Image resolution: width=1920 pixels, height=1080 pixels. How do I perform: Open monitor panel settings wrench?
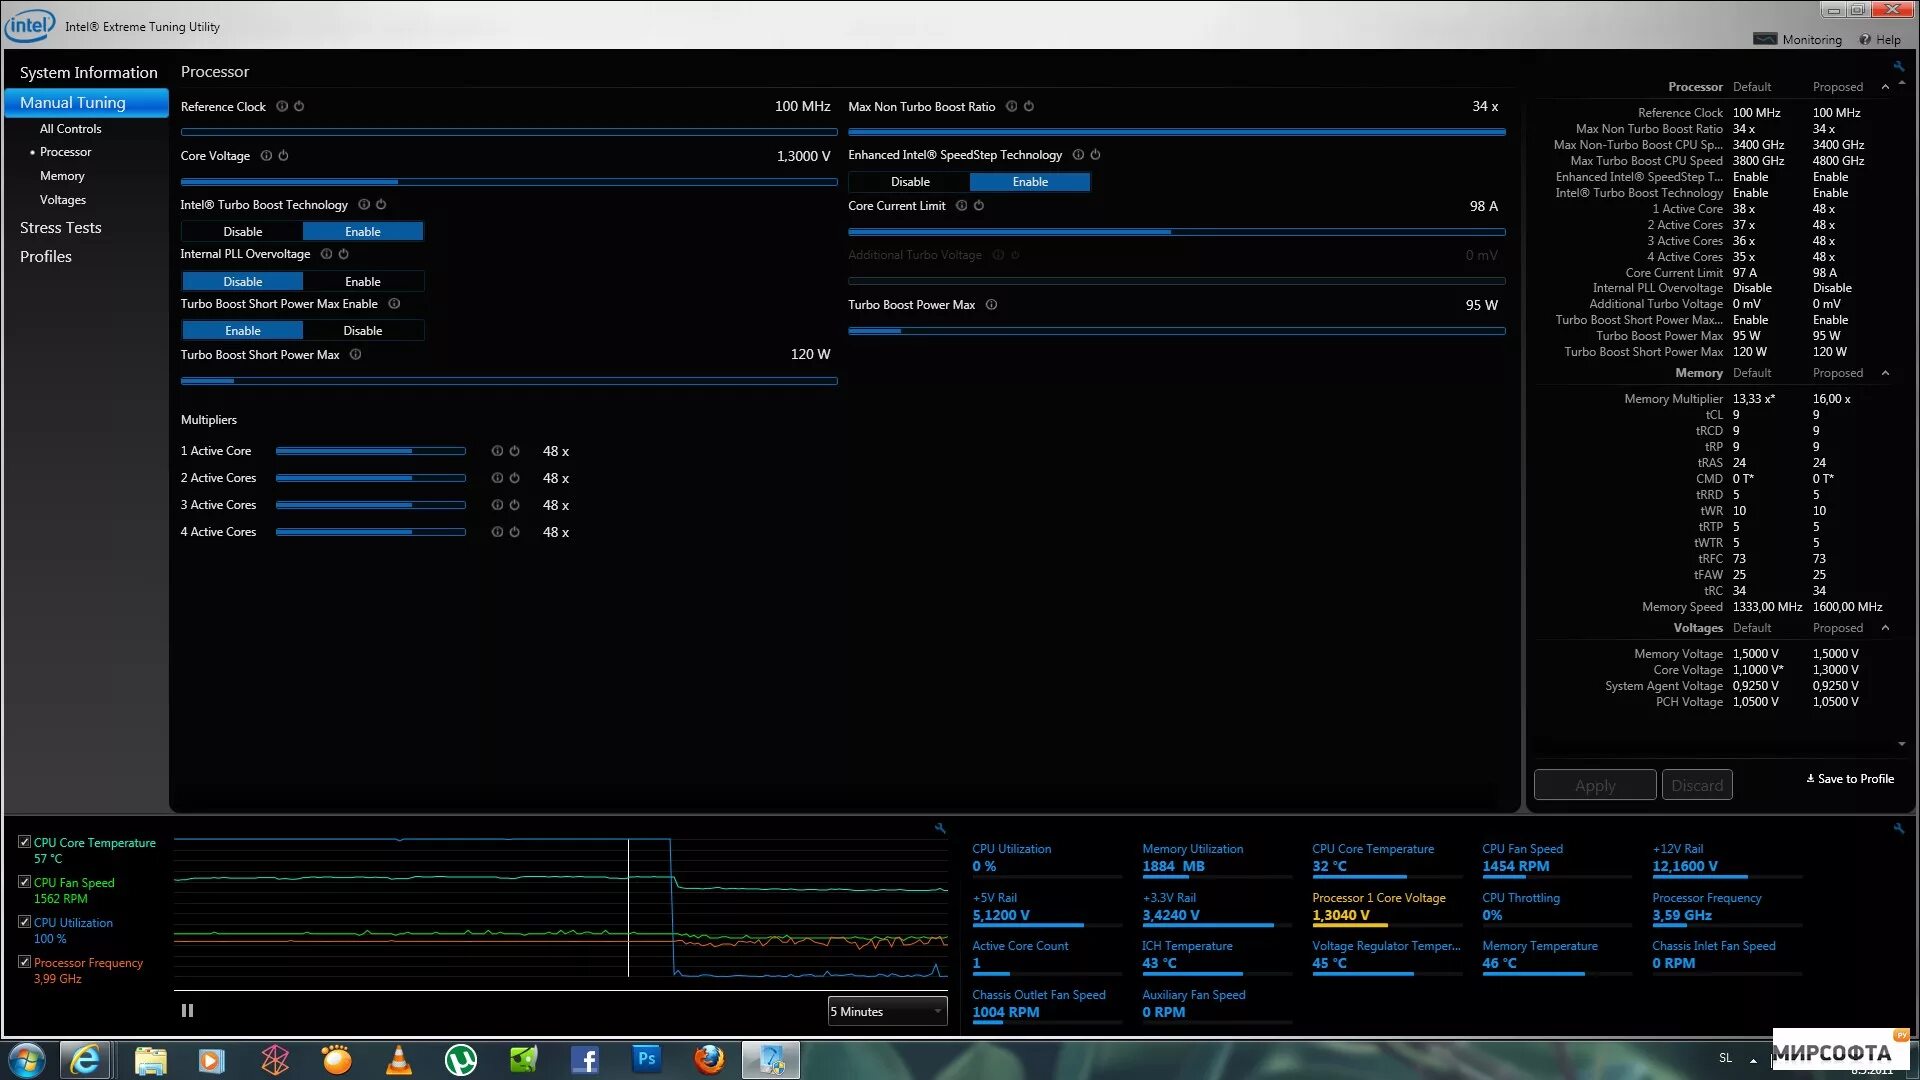point(1899,828)
